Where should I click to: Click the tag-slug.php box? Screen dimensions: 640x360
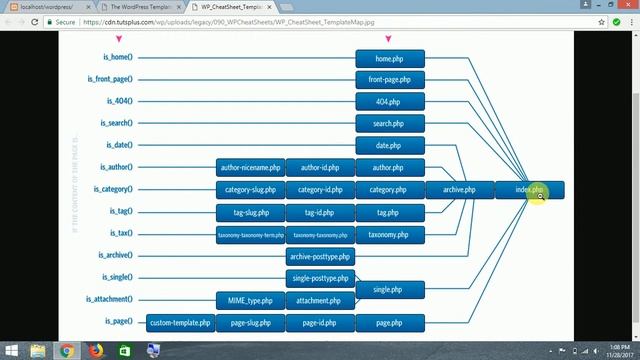[250, 213]
